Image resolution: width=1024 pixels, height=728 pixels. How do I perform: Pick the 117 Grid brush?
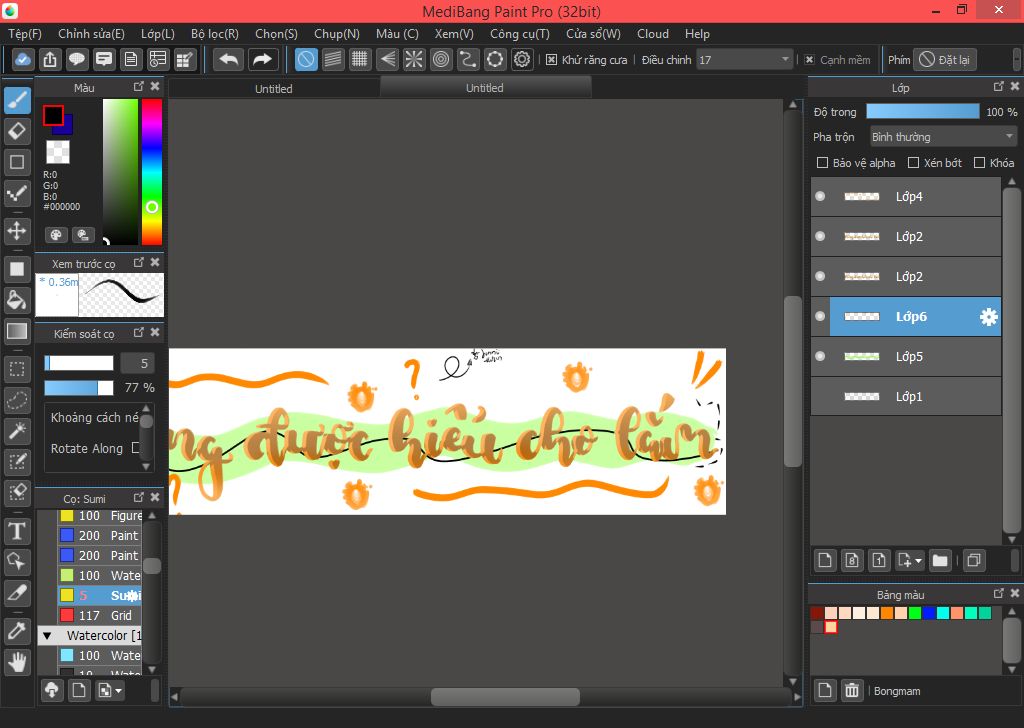pos(100,615)
